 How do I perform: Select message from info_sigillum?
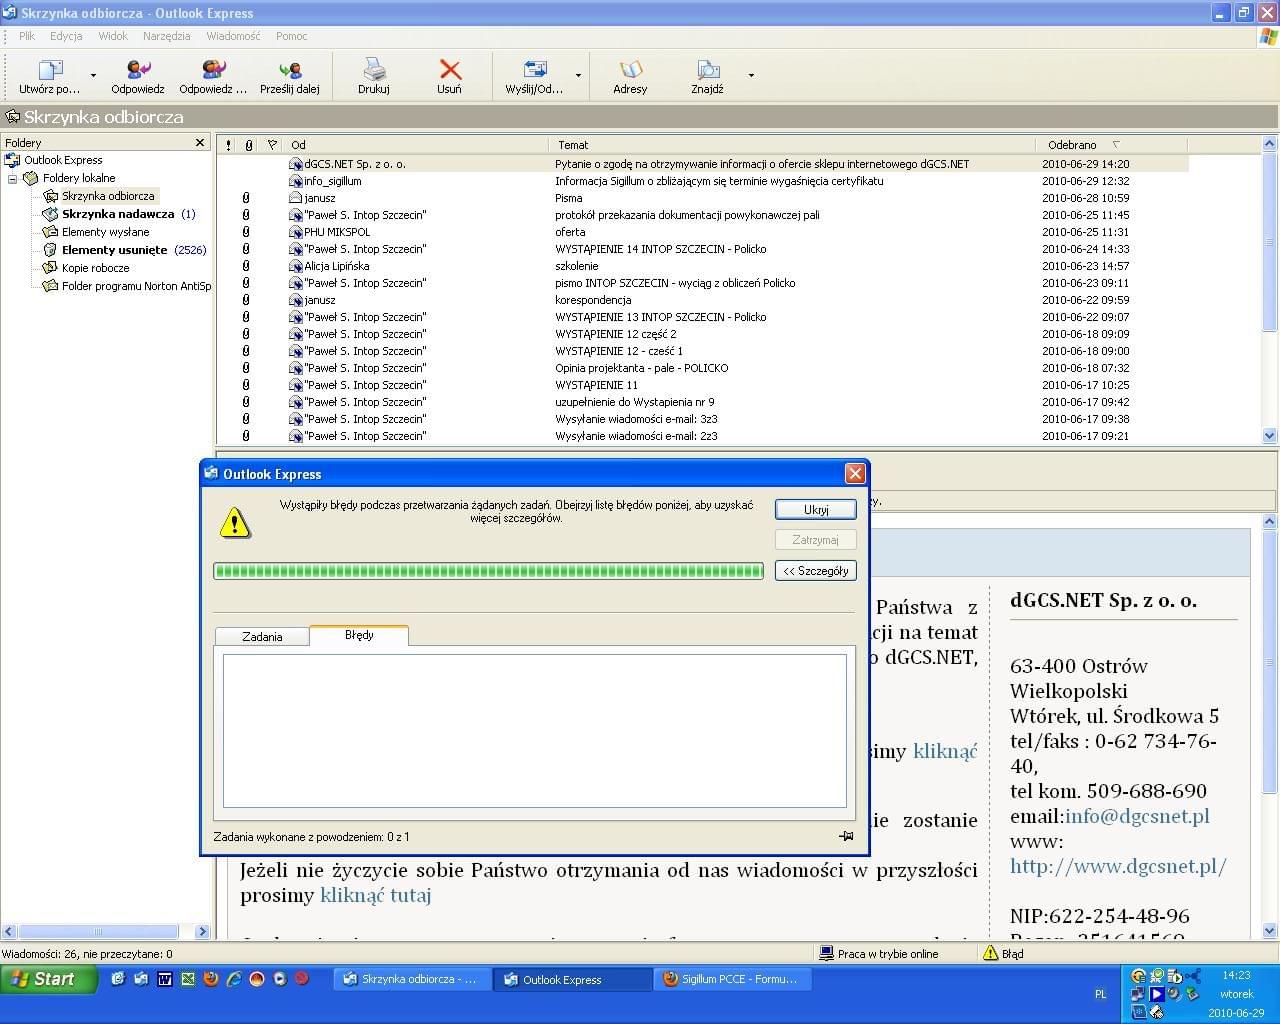(702, 181)
